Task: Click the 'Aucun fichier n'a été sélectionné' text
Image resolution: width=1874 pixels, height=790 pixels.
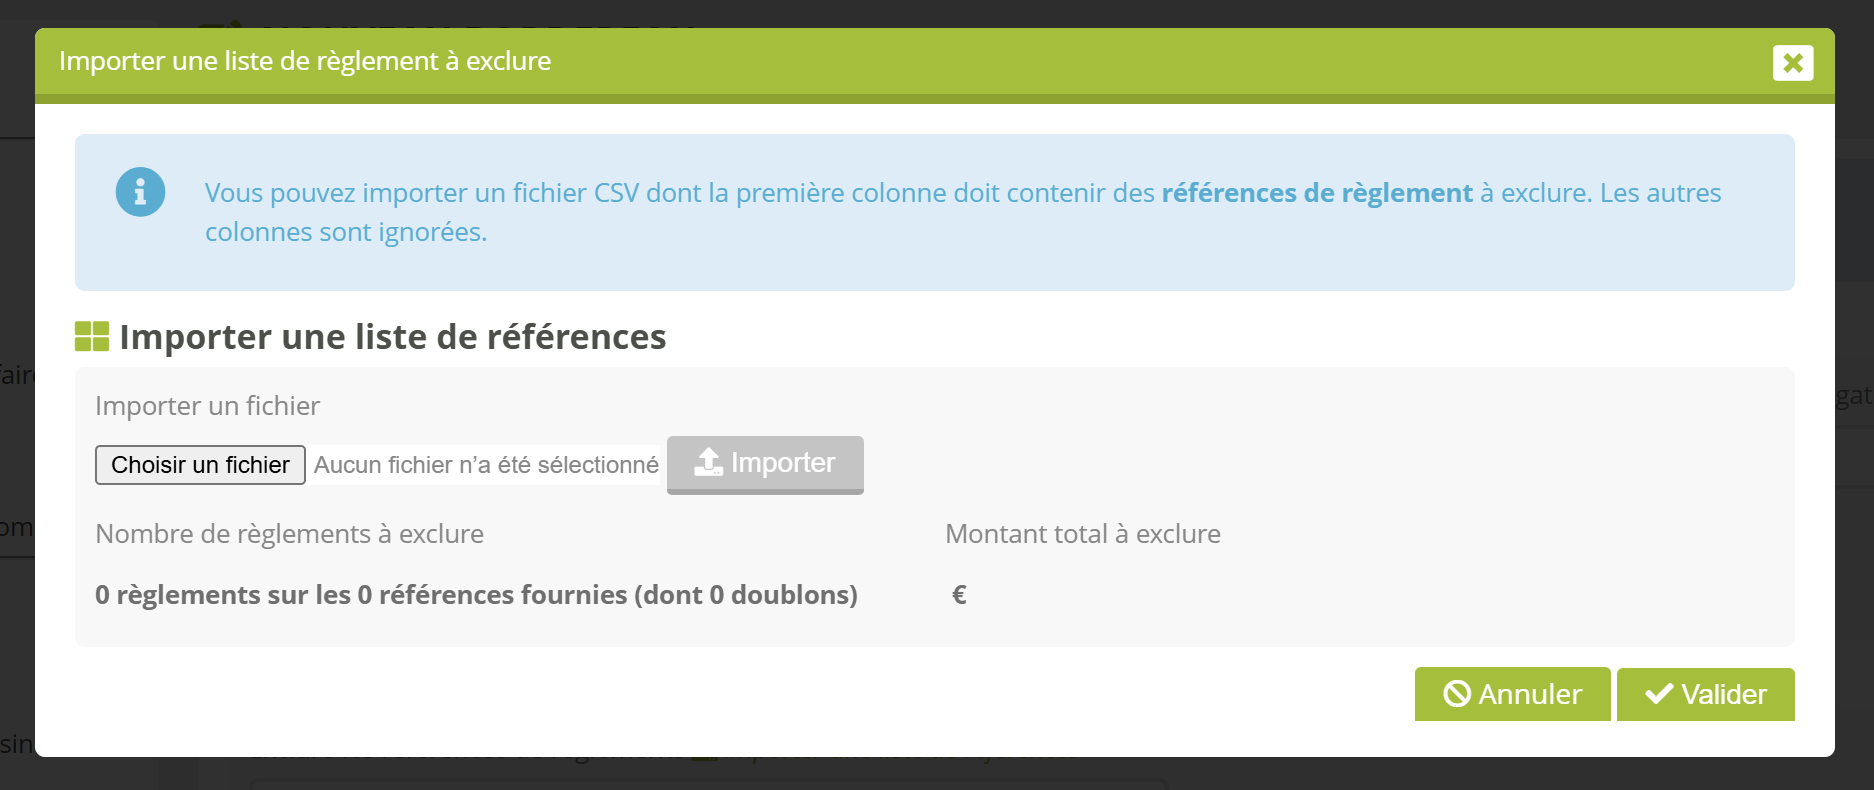Action: coord(486,465)
